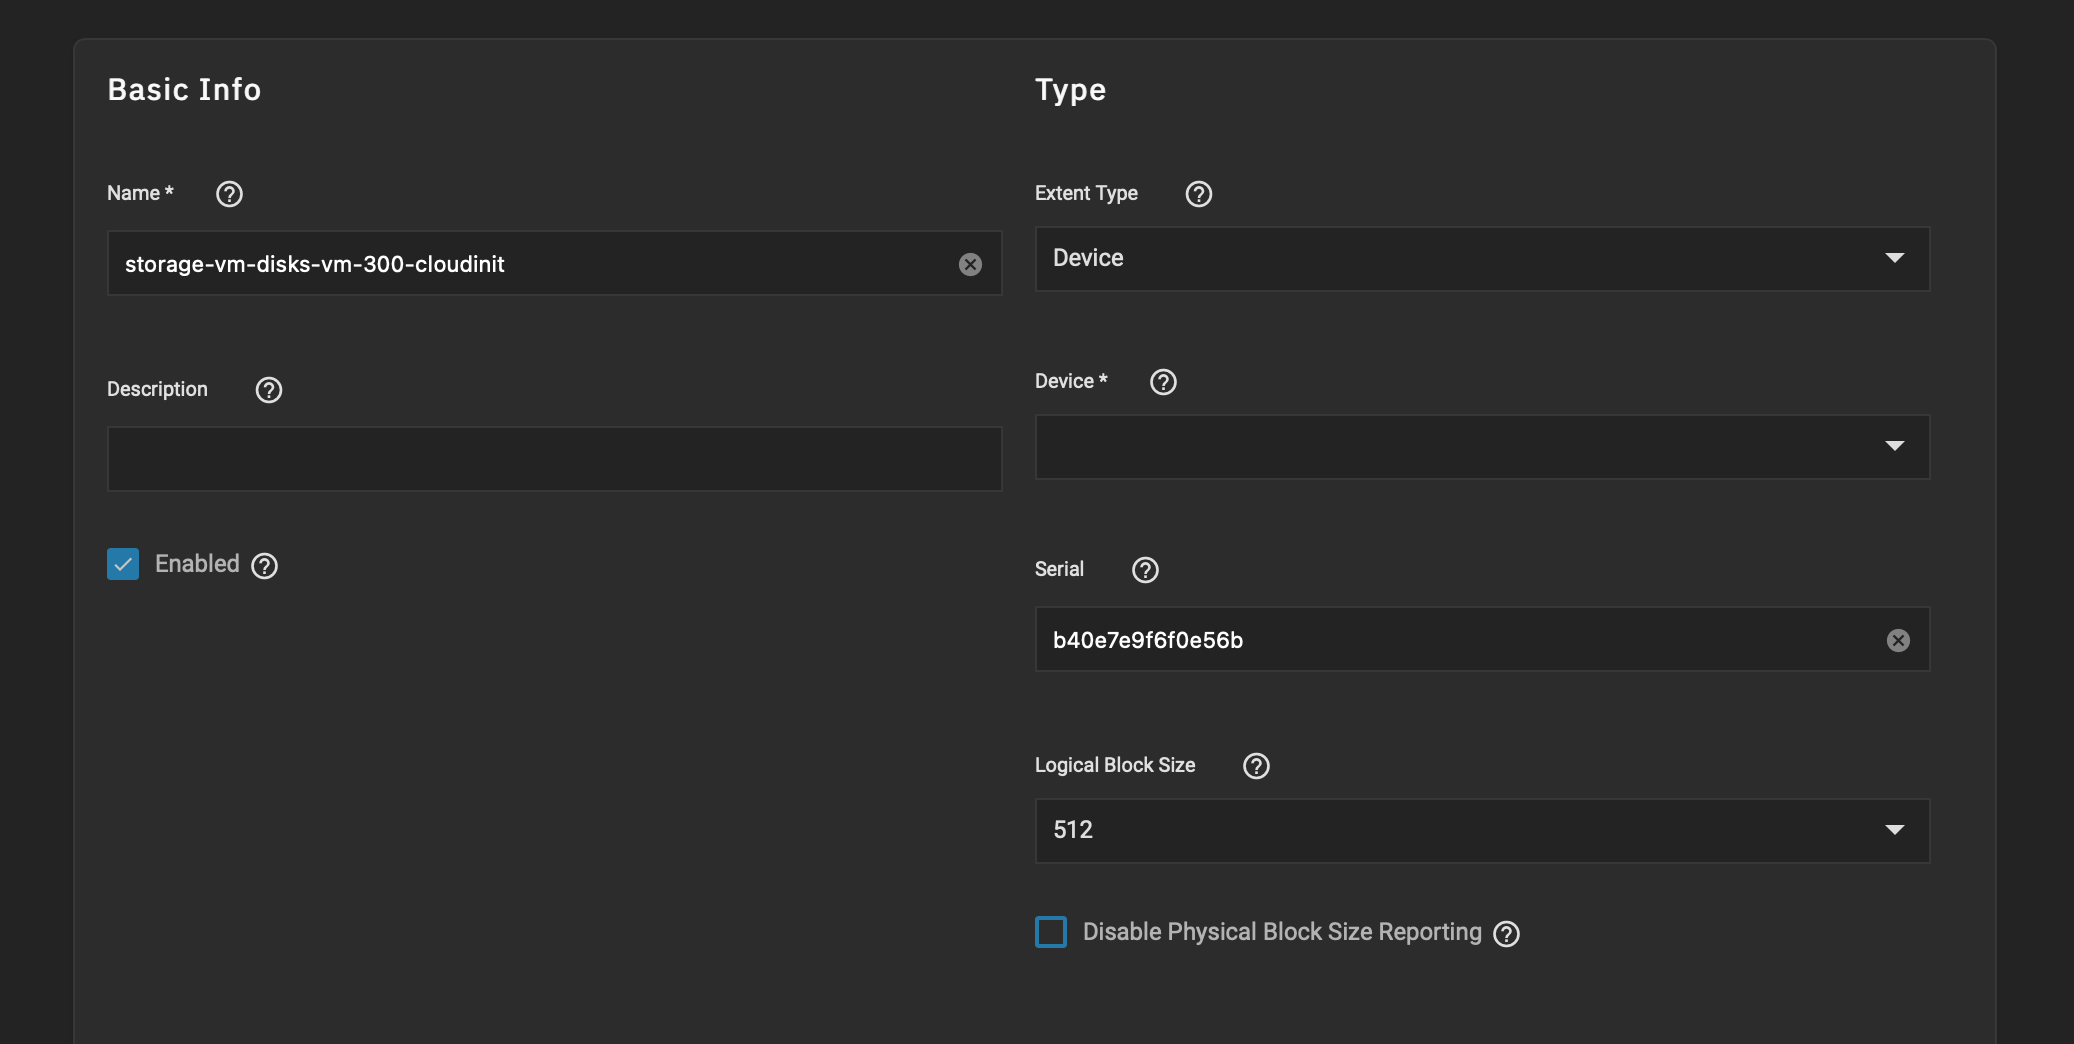The height and width of the screenshot is (1044, 2074).
Task: Open the empty Device selection dropdown
Action: point(1480,448)
